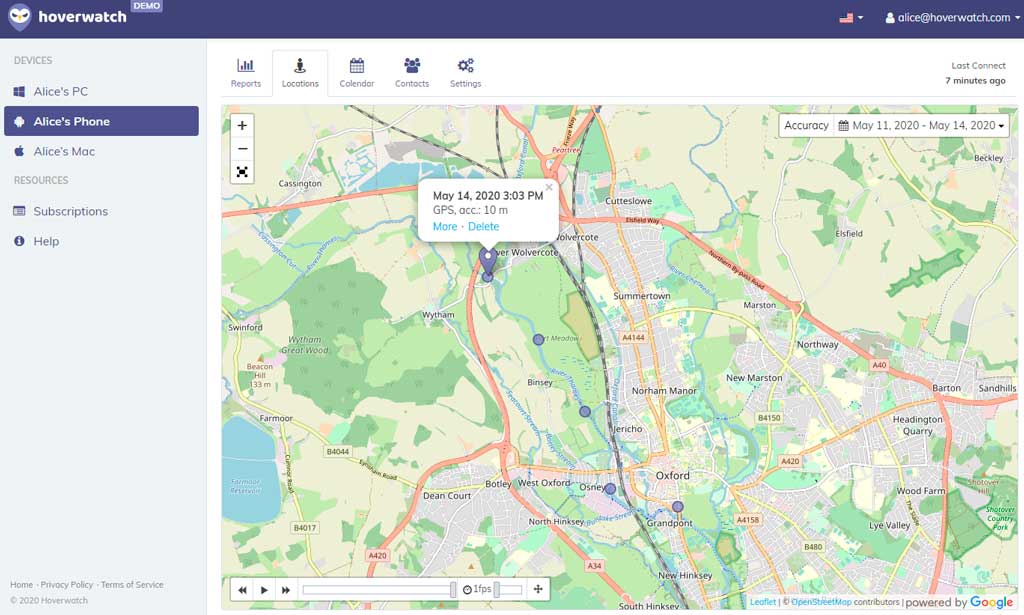Click the hoverwatch owl logo
Image resolution: width=1024 pixels, height=615 pixels.
coord(20,18)
